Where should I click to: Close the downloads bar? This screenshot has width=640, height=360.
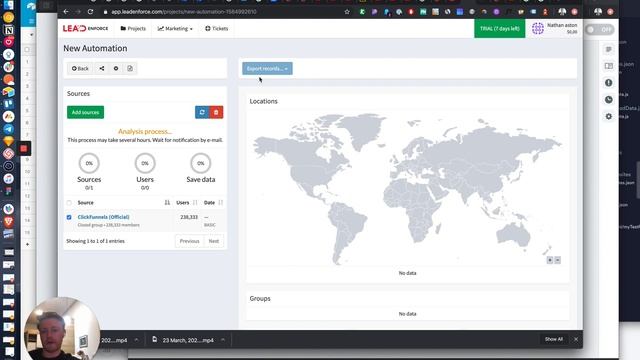(x=576, y=339)
